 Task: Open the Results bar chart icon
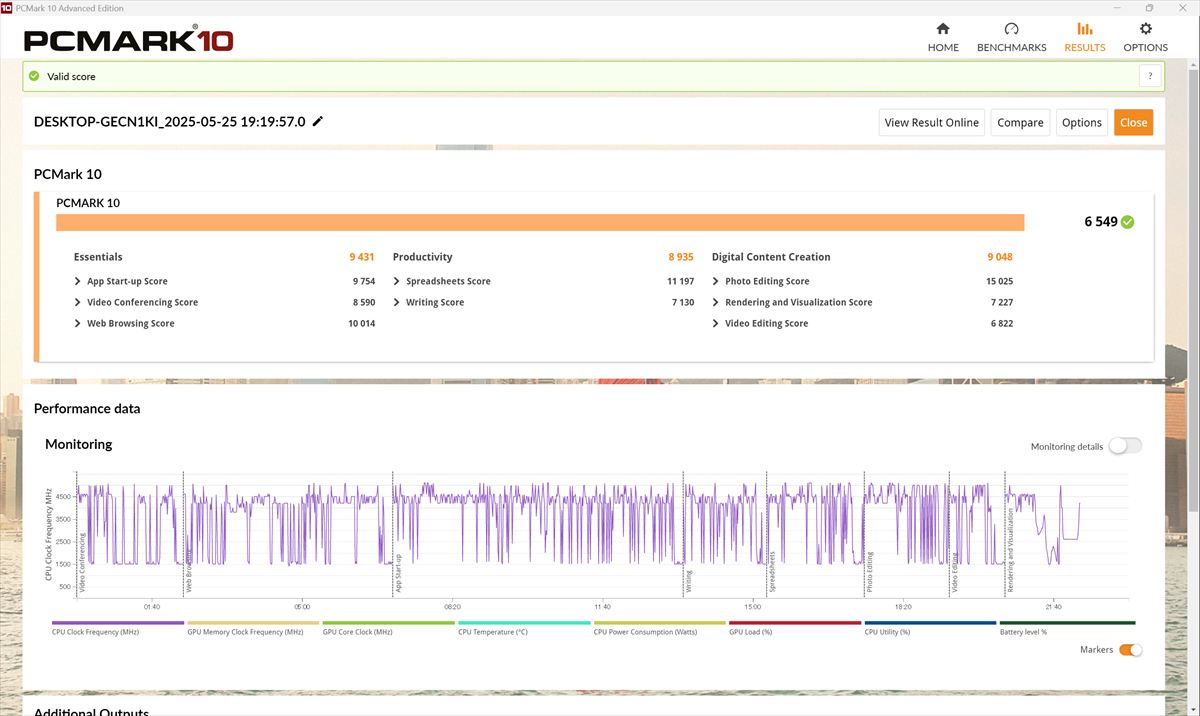pos(1084,29)
